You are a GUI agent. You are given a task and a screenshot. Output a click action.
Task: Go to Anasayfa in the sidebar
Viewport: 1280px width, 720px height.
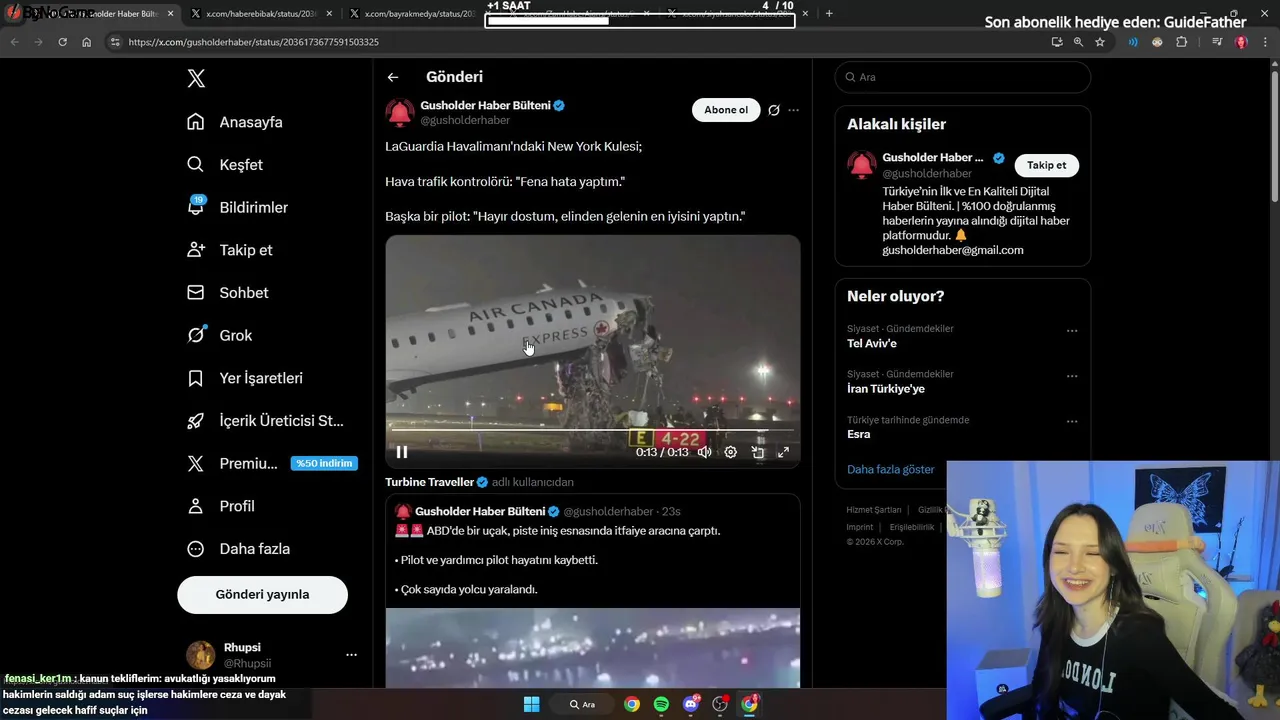[235, 122]
